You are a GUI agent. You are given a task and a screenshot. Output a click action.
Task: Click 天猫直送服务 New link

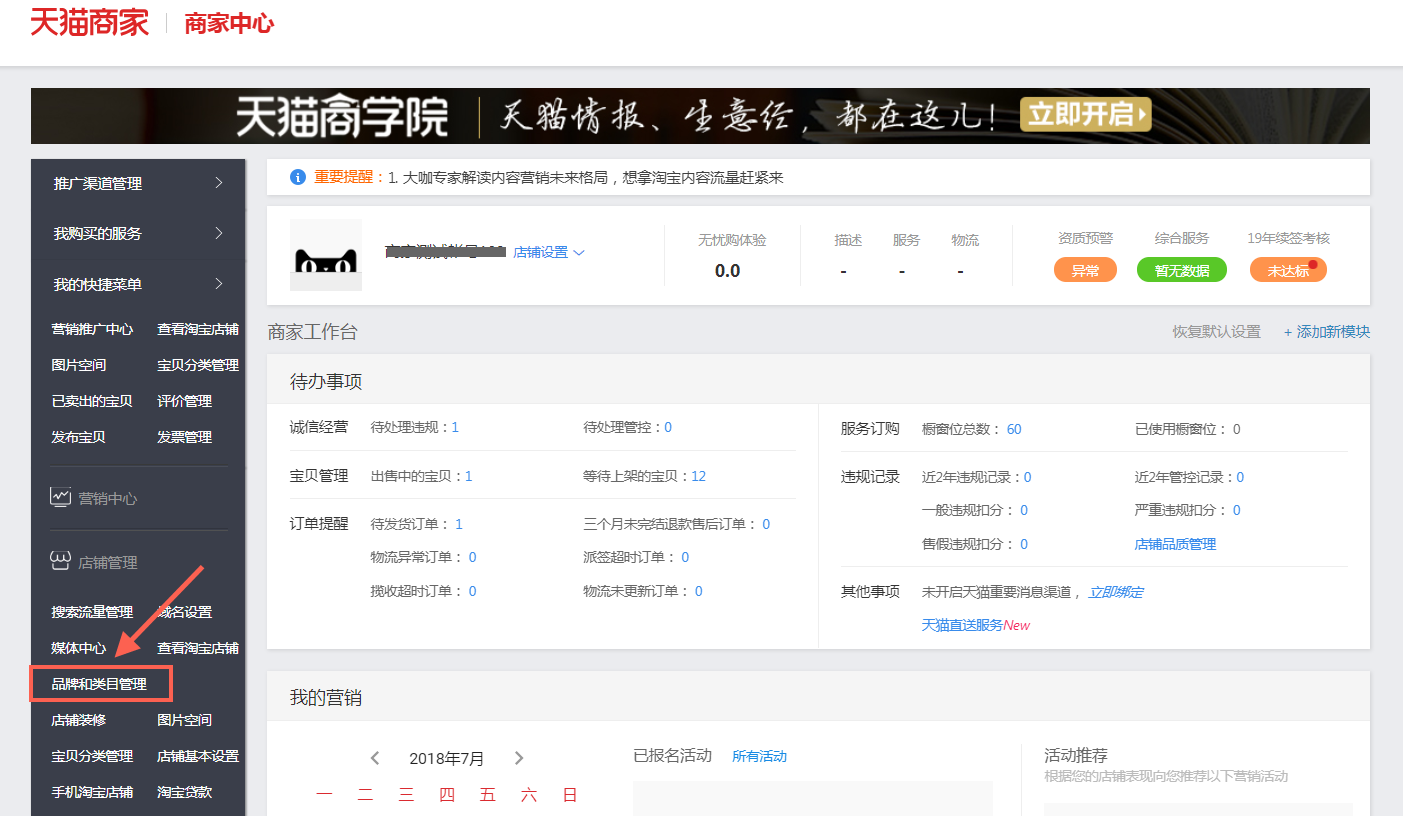tap(975, 625)
